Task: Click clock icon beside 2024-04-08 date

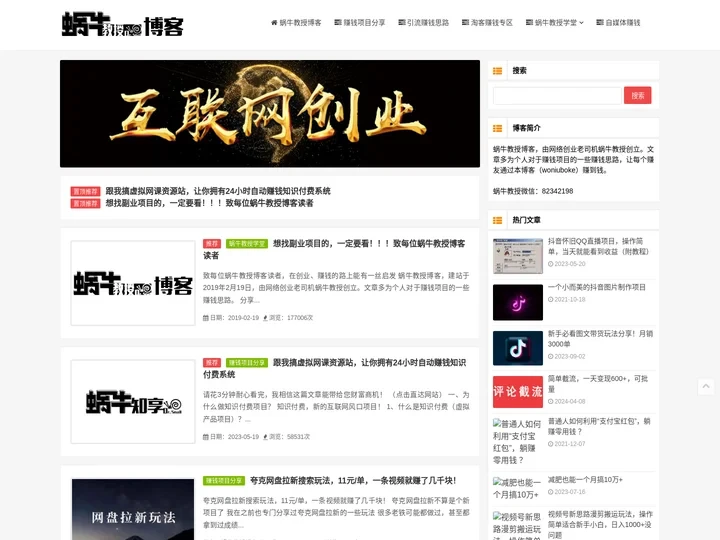Action: click(551, 402)
